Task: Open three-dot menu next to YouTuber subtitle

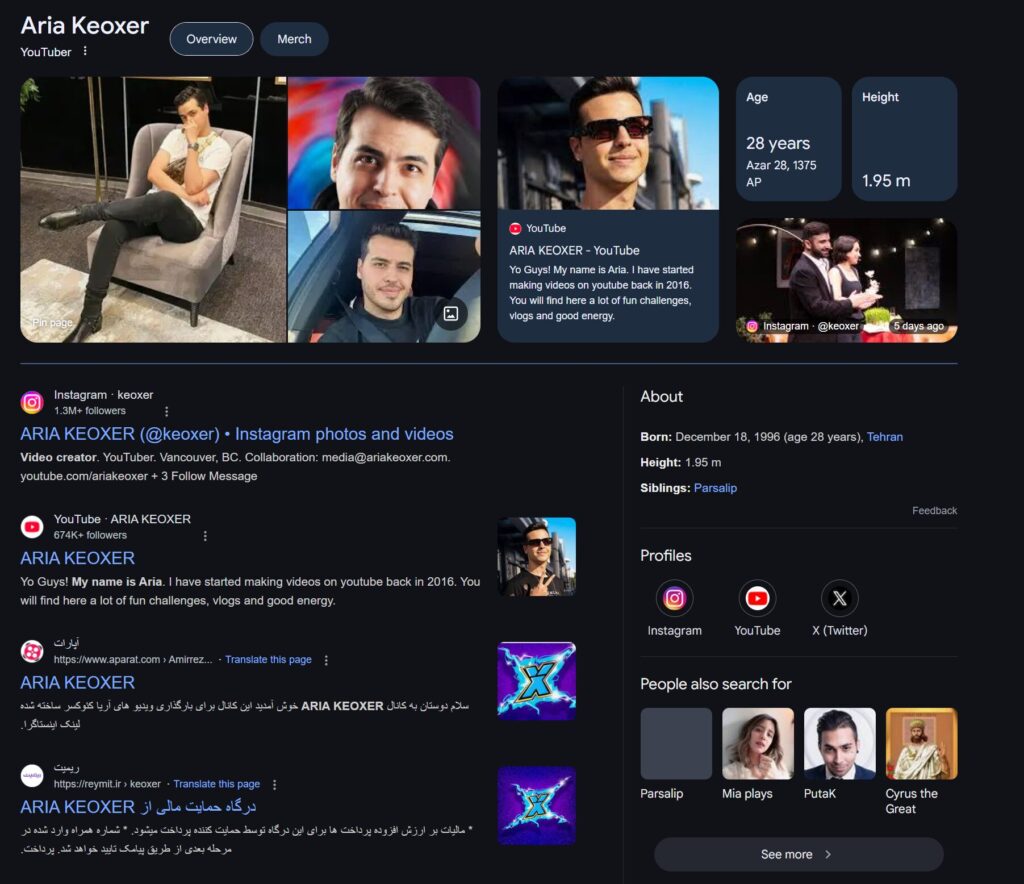Action: coord(85,51)
